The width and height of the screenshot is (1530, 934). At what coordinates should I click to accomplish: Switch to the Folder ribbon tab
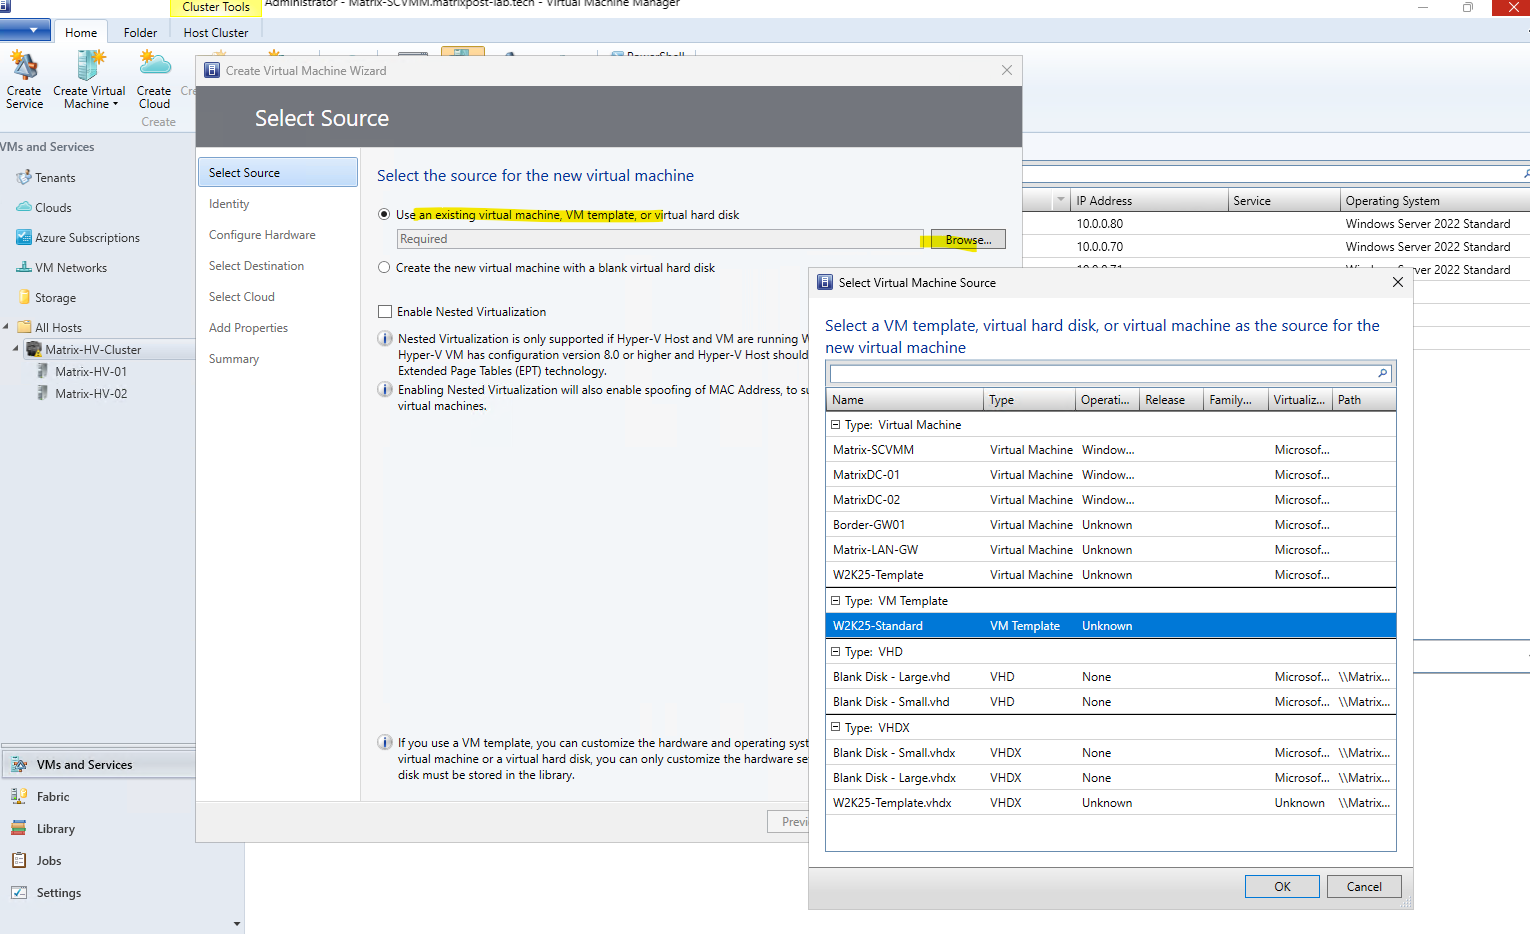point(140,33)
